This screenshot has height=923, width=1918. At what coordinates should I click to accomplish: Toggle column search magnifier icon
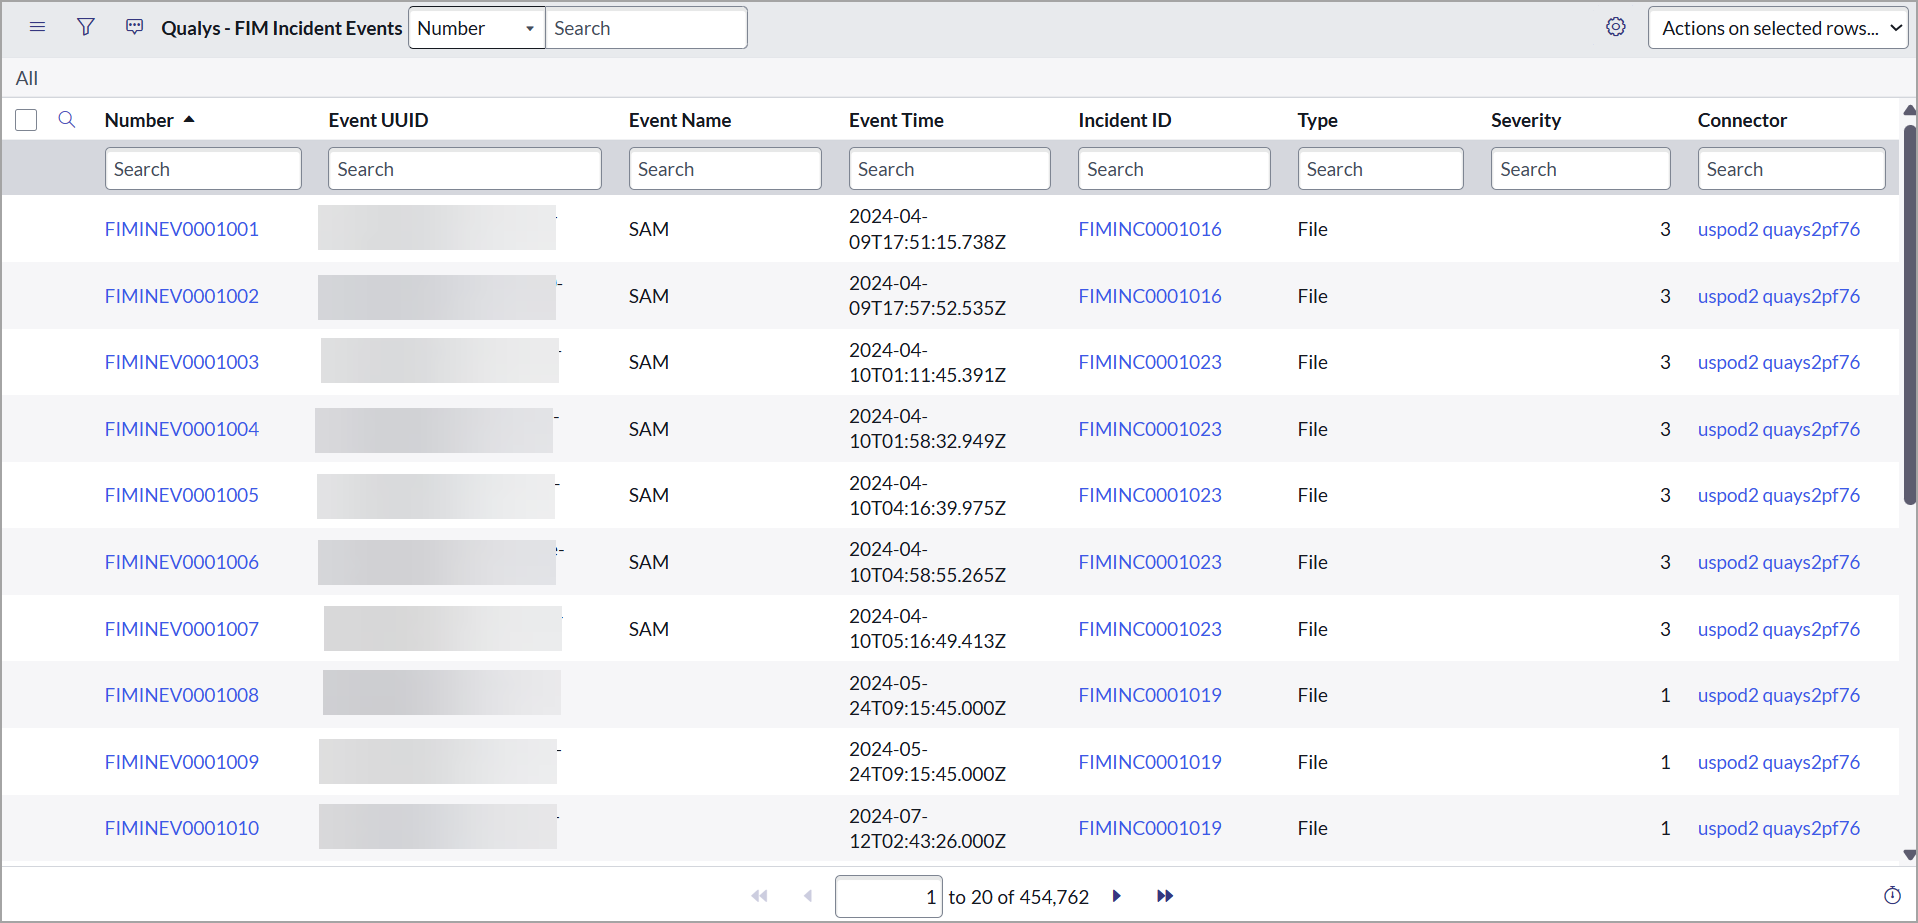(x=67, y=120)
